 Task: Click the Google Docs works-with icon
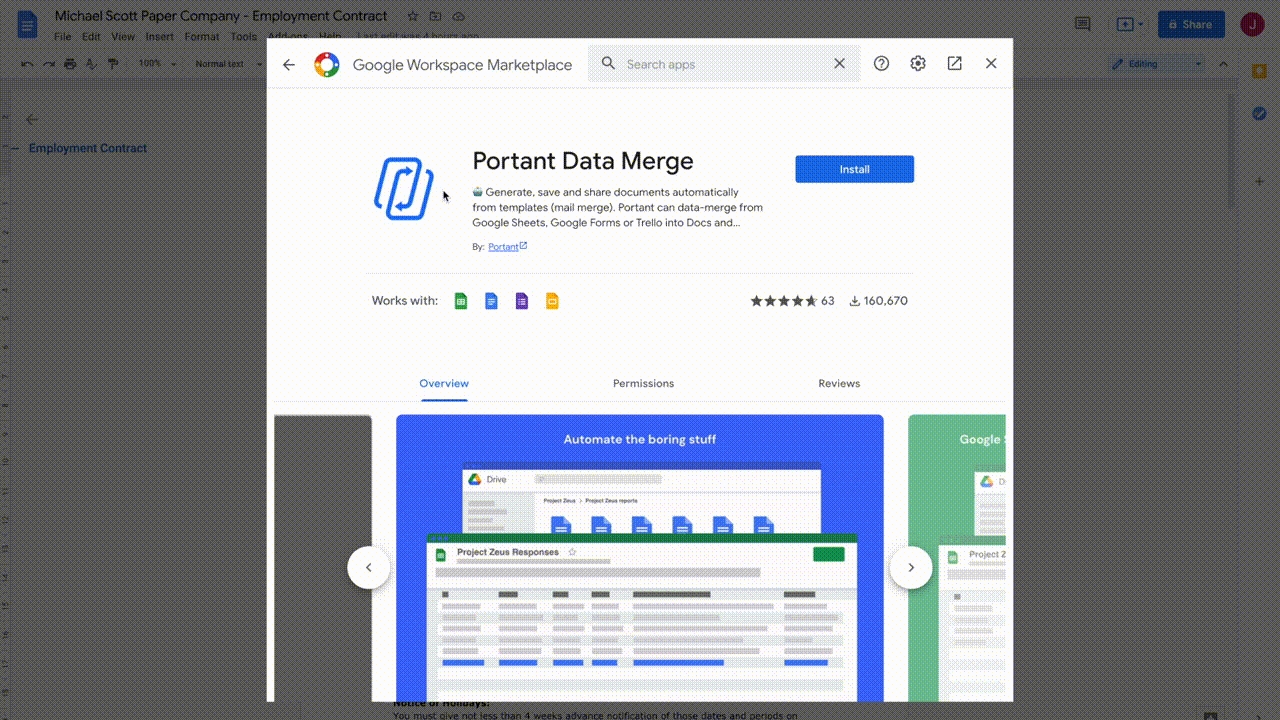491,301
